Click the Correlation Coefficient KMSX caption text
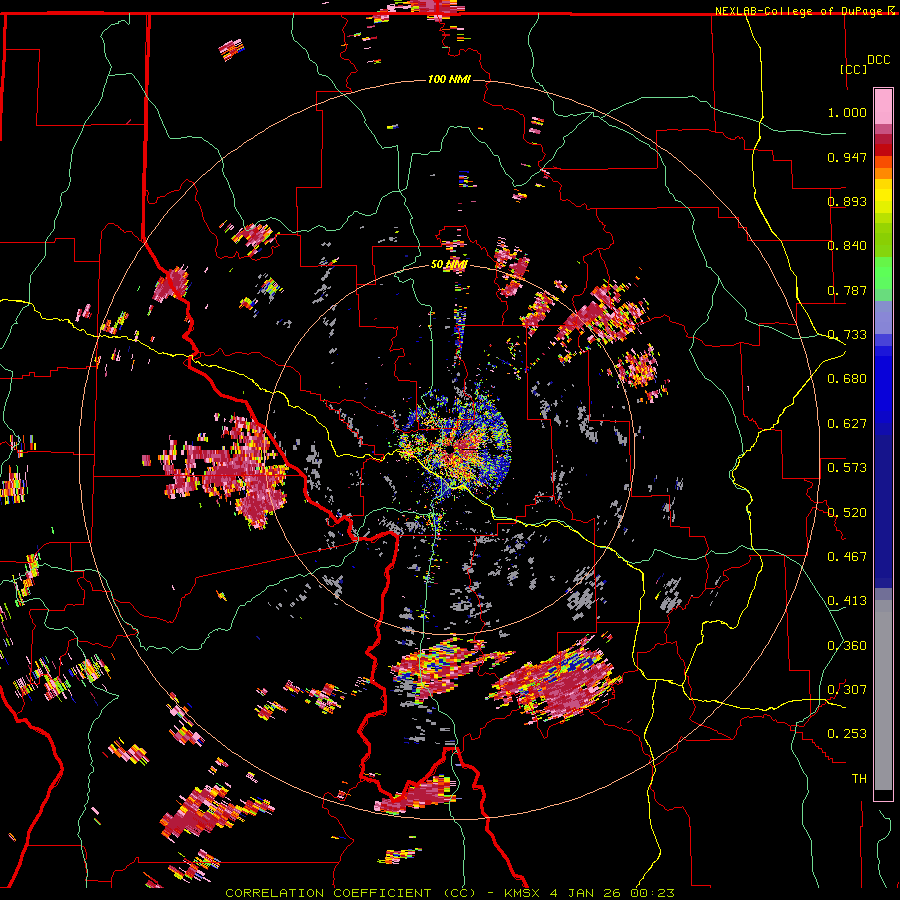The height and width of the screenshot is (900, 900). [x=449, y=893]
